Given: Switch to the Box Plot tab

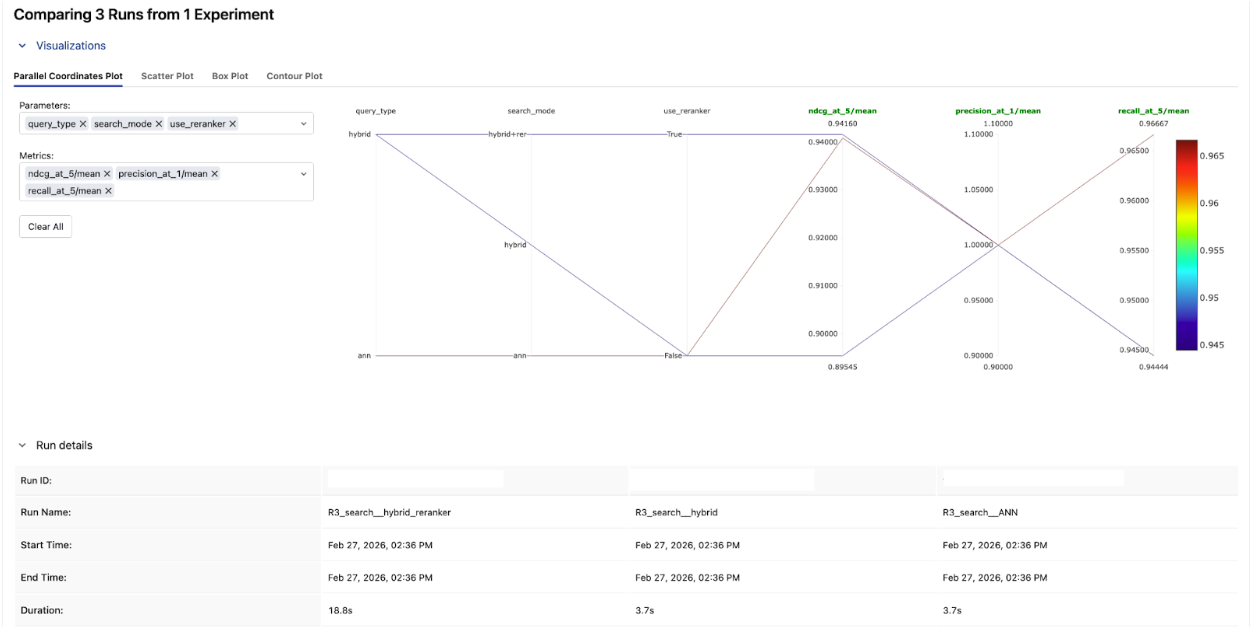Looking at the screenshot, I should click(x=230, y=76).
